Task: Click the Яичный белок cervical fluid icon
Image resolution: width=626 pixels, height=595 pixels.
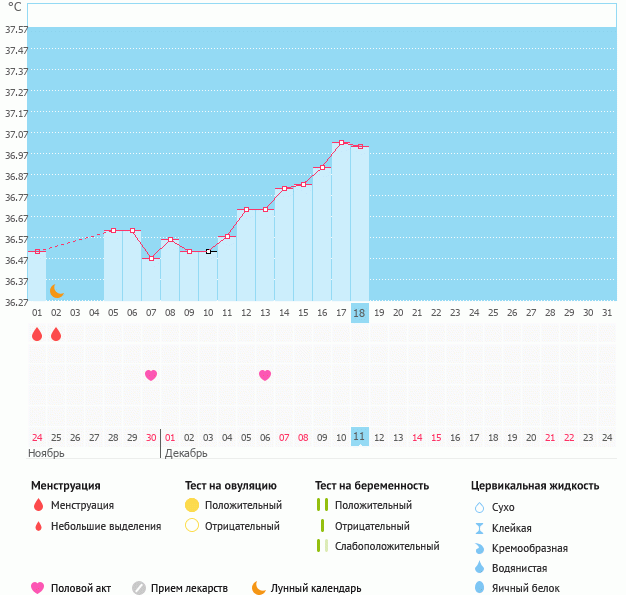Action: pyautogui.click(x=480, y=588)
